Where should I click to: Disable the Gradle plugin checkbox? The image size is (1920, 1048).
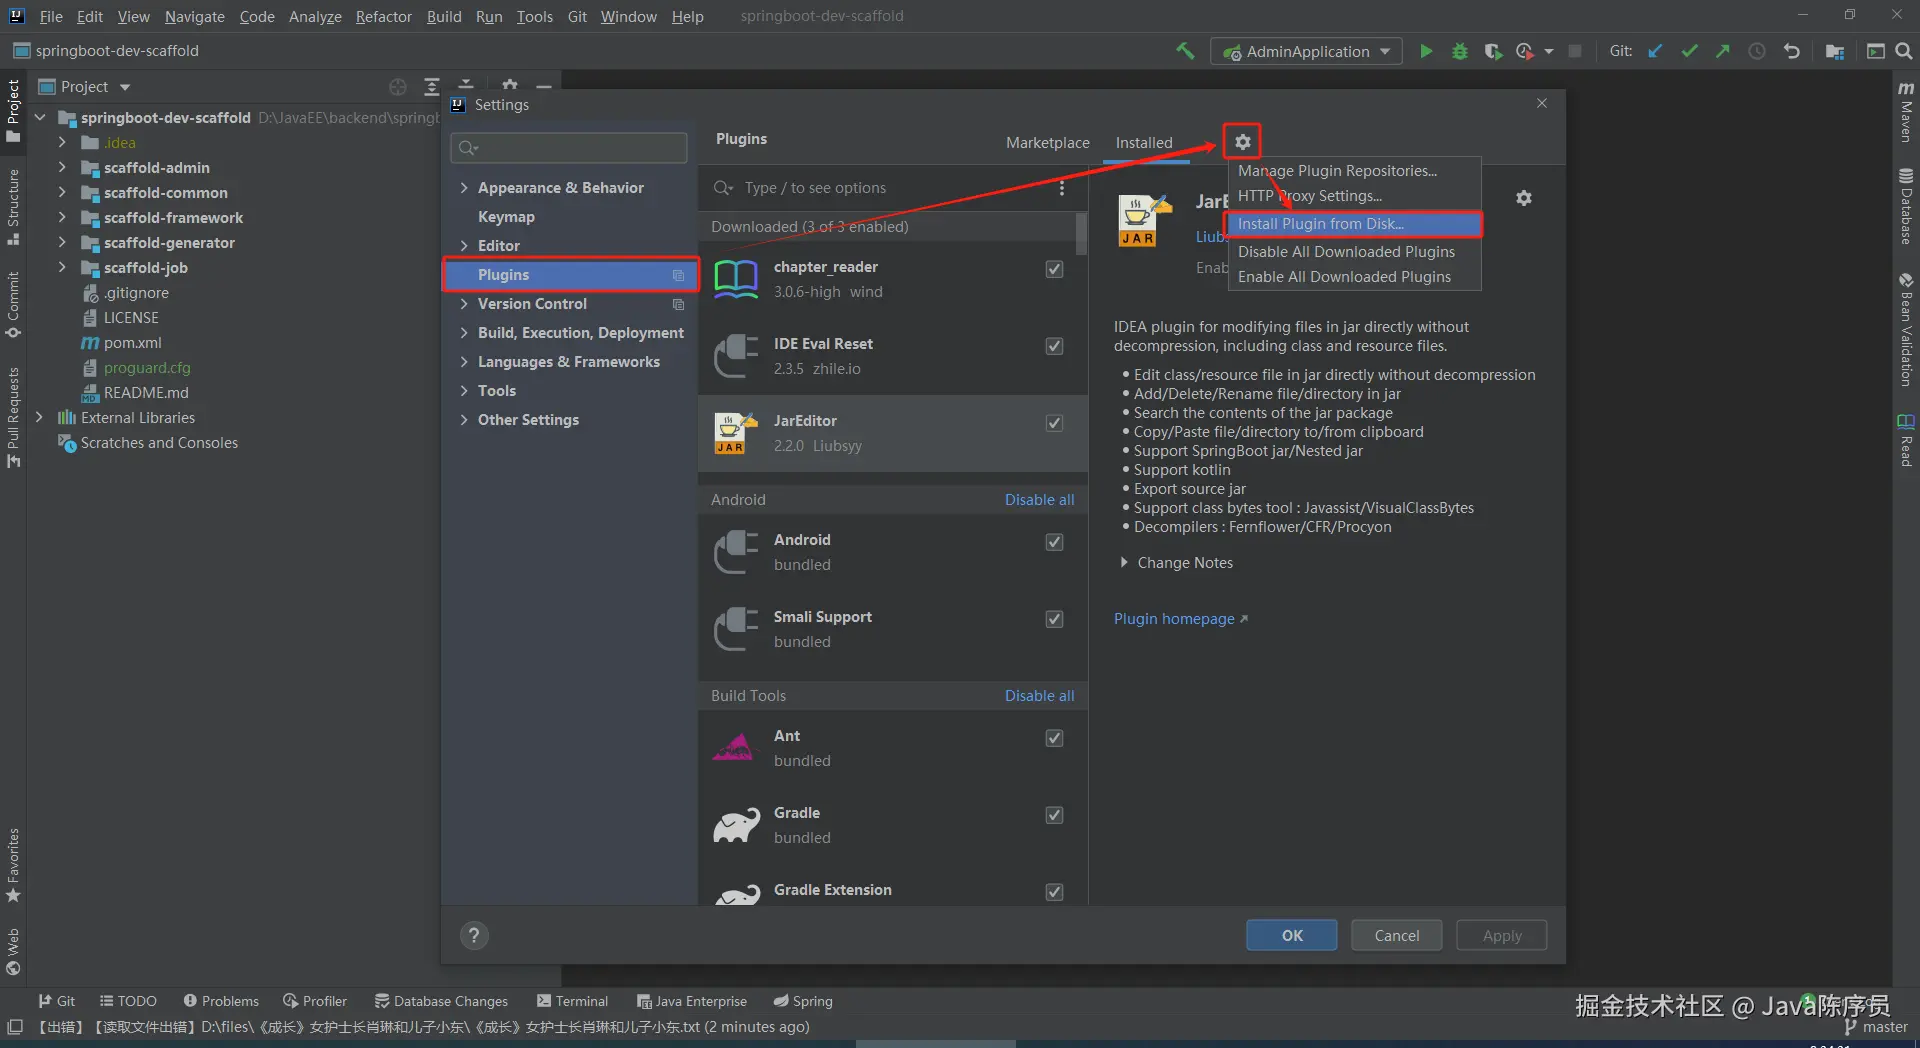[1054, 815]
